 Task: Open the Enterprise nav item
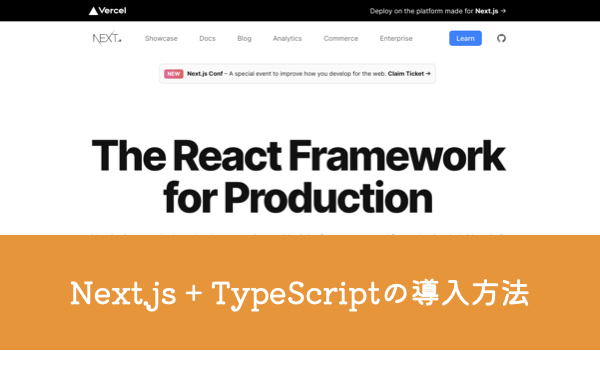pos(396,38)
